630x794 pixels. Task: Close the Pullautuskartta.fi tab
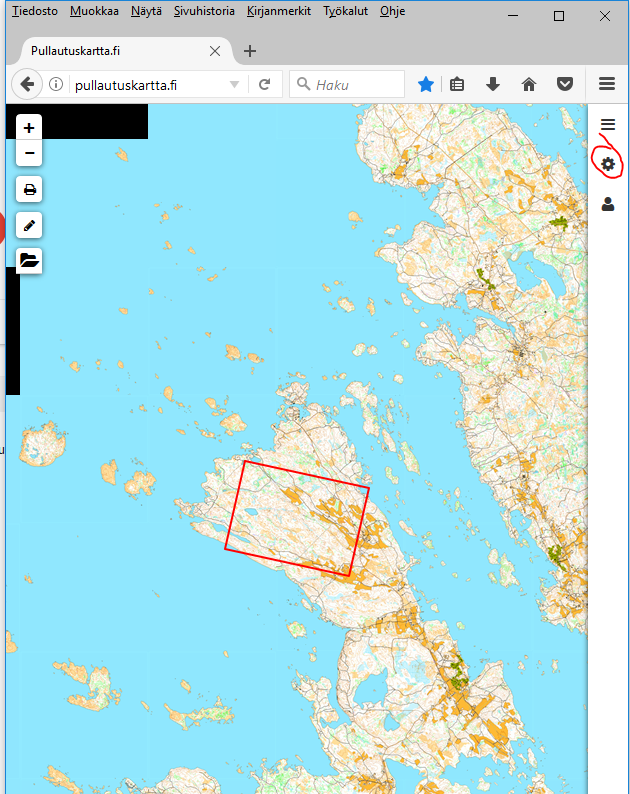[x=215, y=51]
